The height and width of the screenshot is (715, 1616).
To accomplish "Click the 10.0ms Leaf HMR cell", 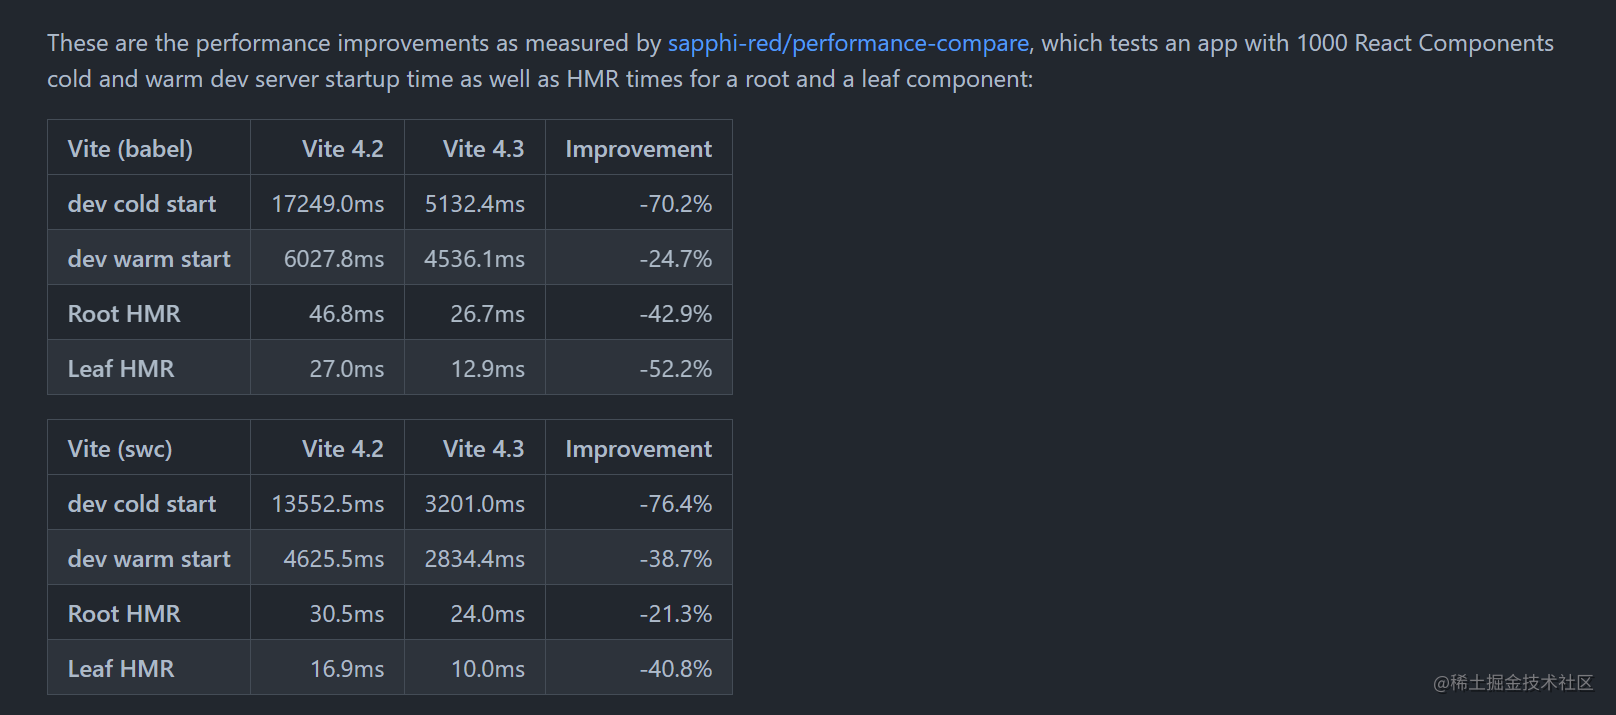I will [487, 669].
